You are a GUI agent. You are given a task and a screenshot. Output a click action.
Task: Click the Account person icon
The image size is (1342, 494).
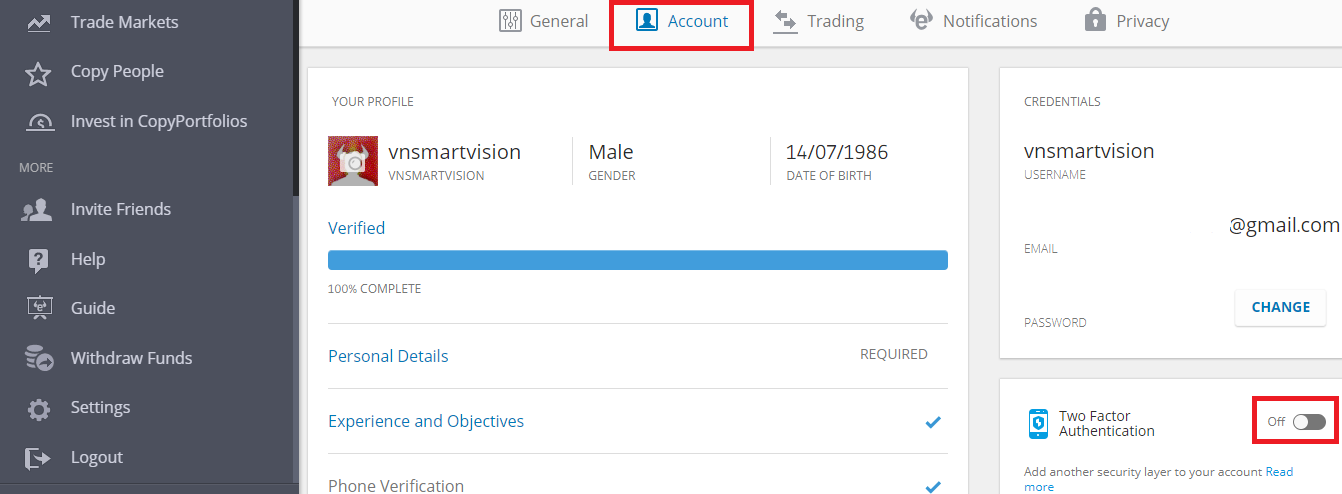pyautogui.click(x=646, y=21)
